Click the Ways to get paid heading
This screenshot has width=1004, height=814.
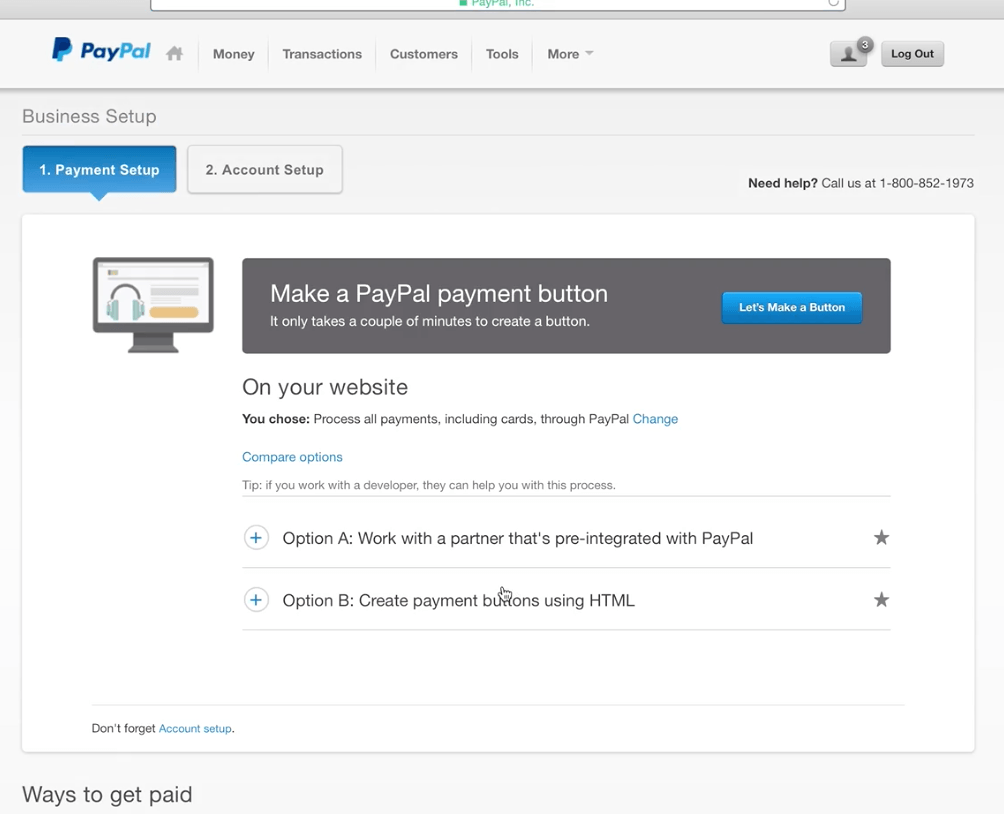tap(107, 794)
